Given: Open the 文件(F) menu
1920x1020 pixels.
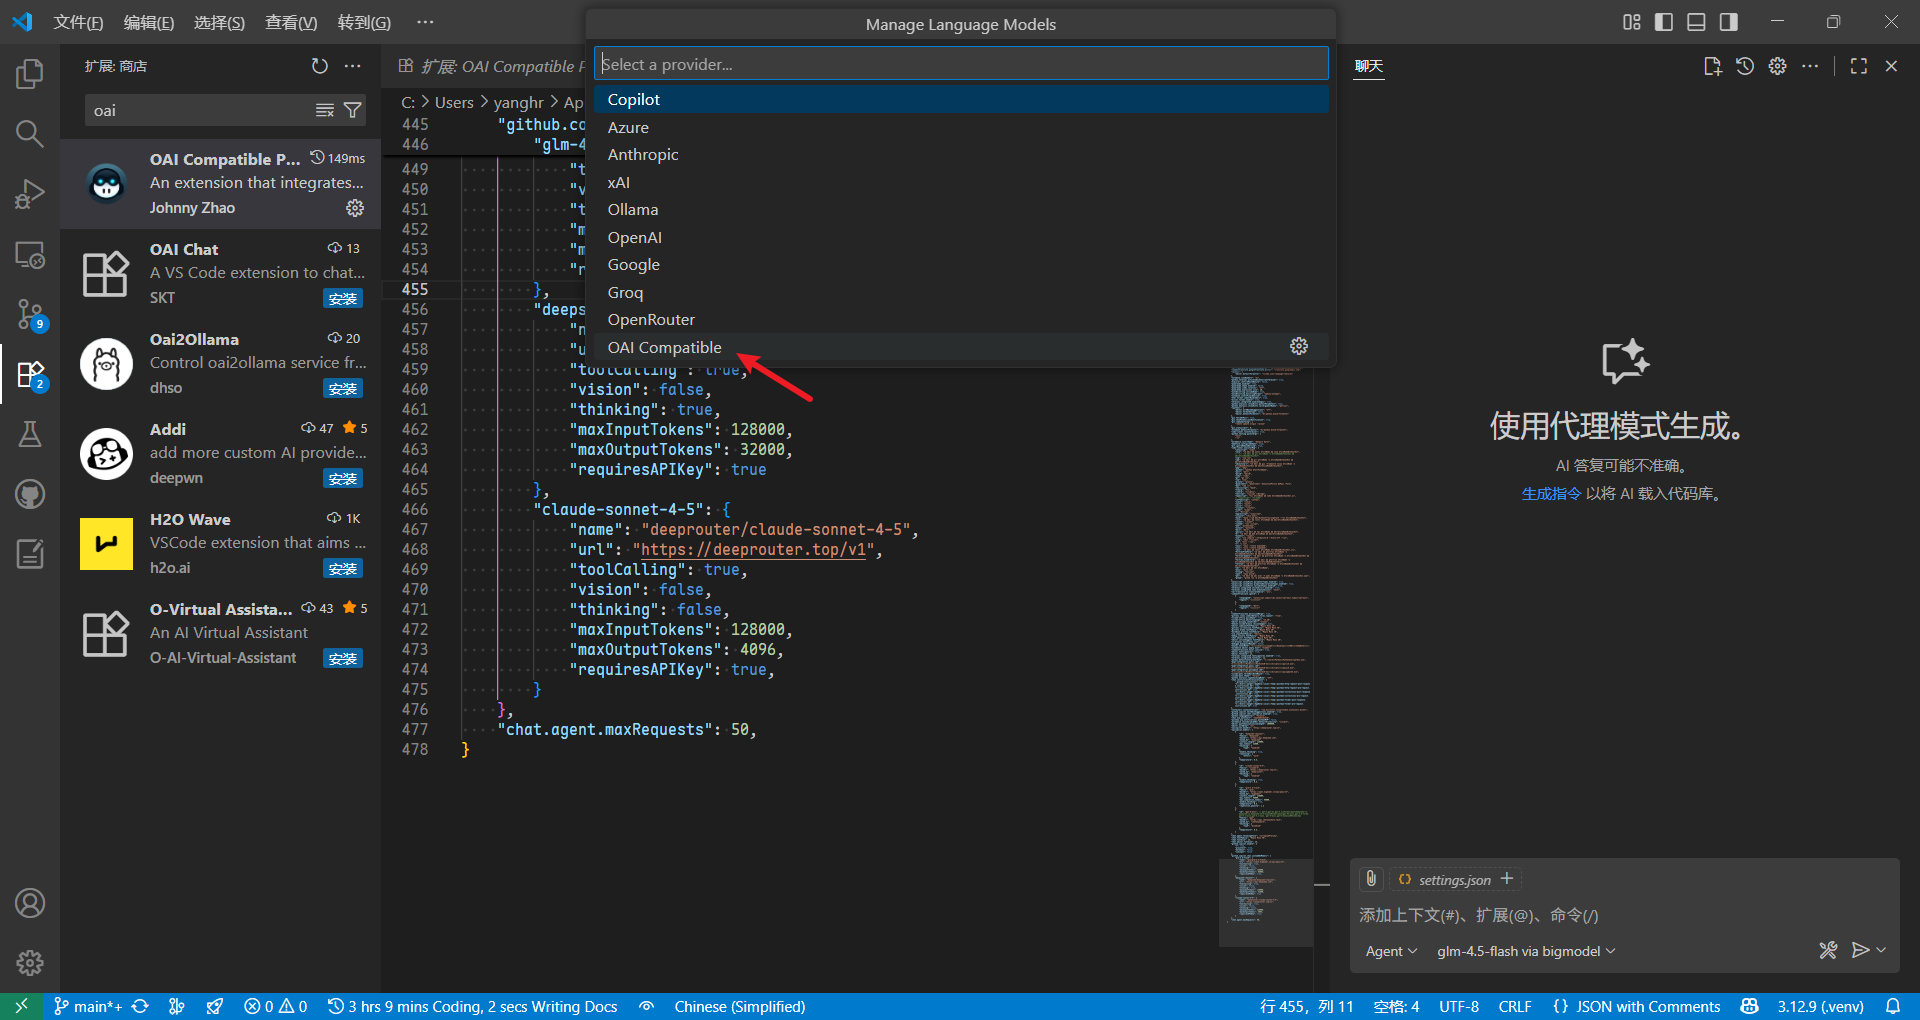Looking at the screenshot, I should click(x=78, y=22).
